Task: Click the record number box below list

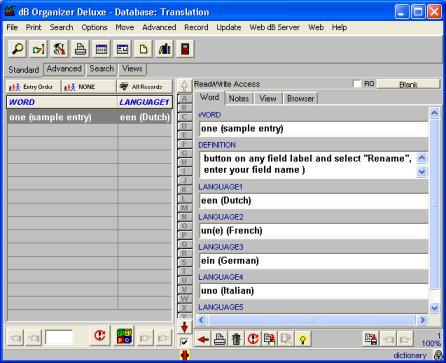Action: coord(59,338)
